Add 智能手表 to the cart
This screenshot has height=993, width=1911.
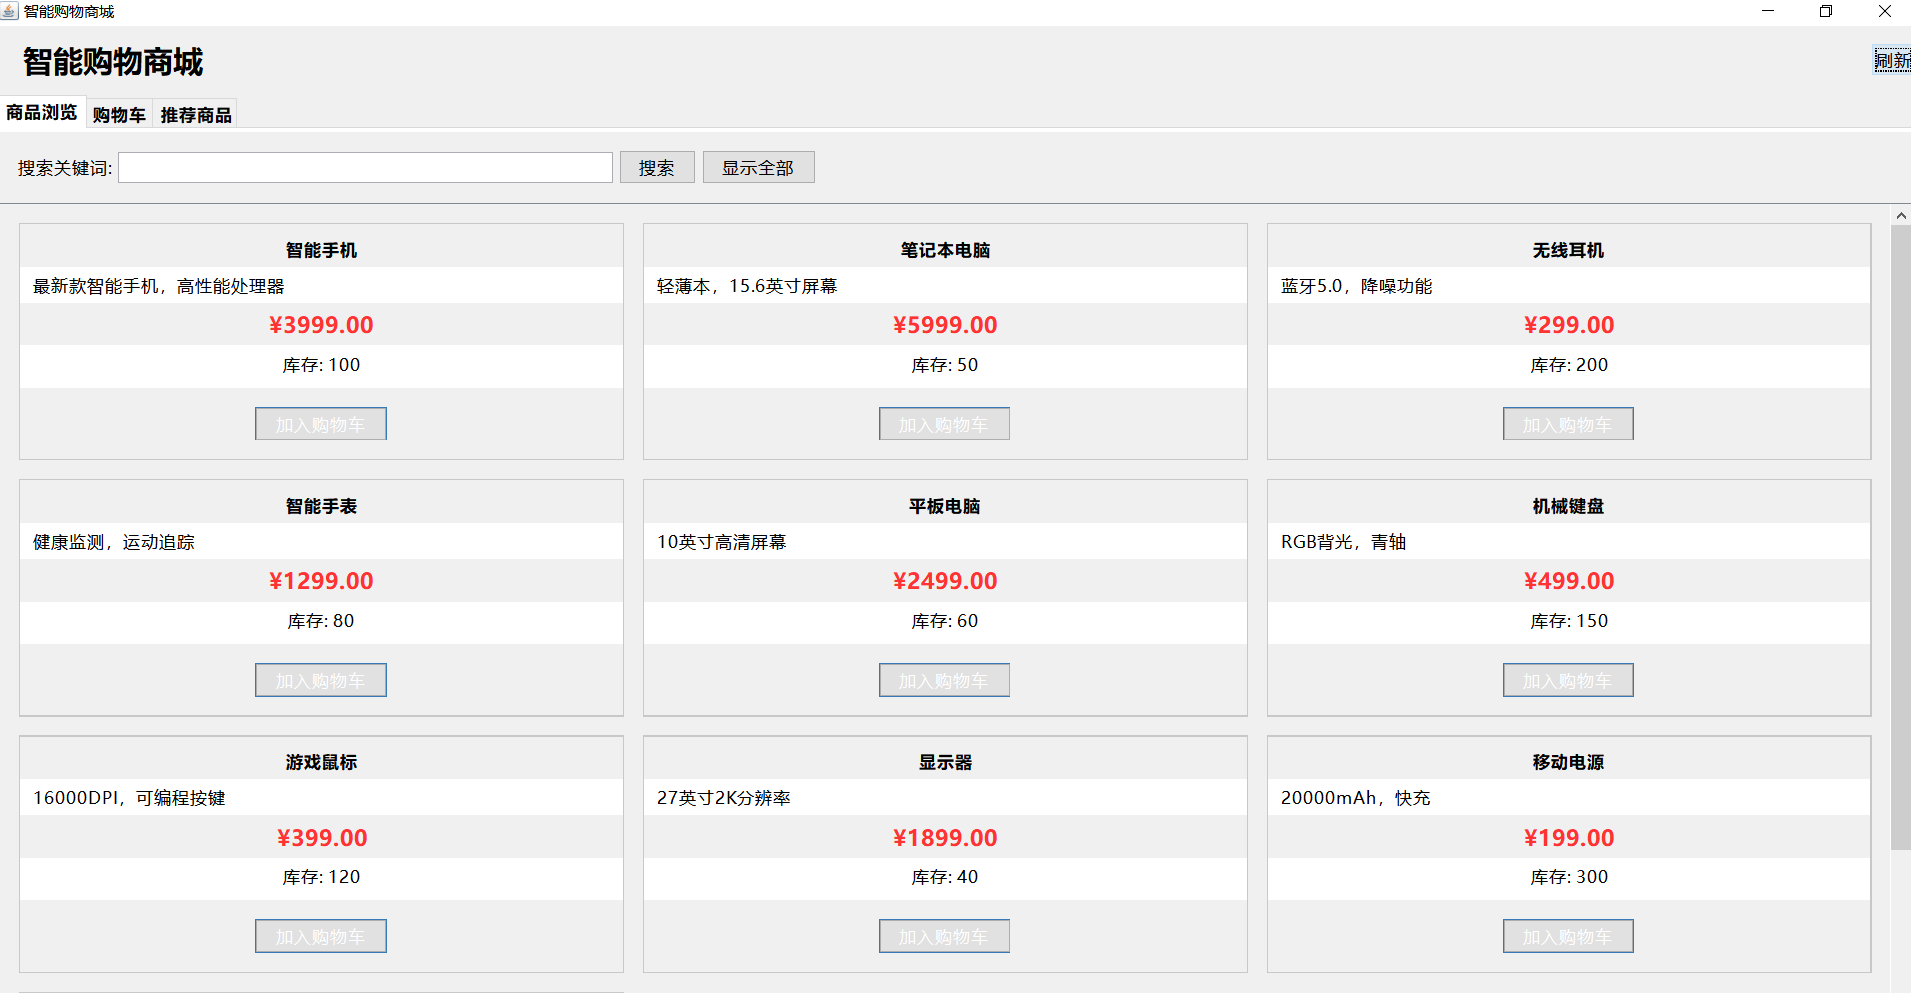coord(320,680)
